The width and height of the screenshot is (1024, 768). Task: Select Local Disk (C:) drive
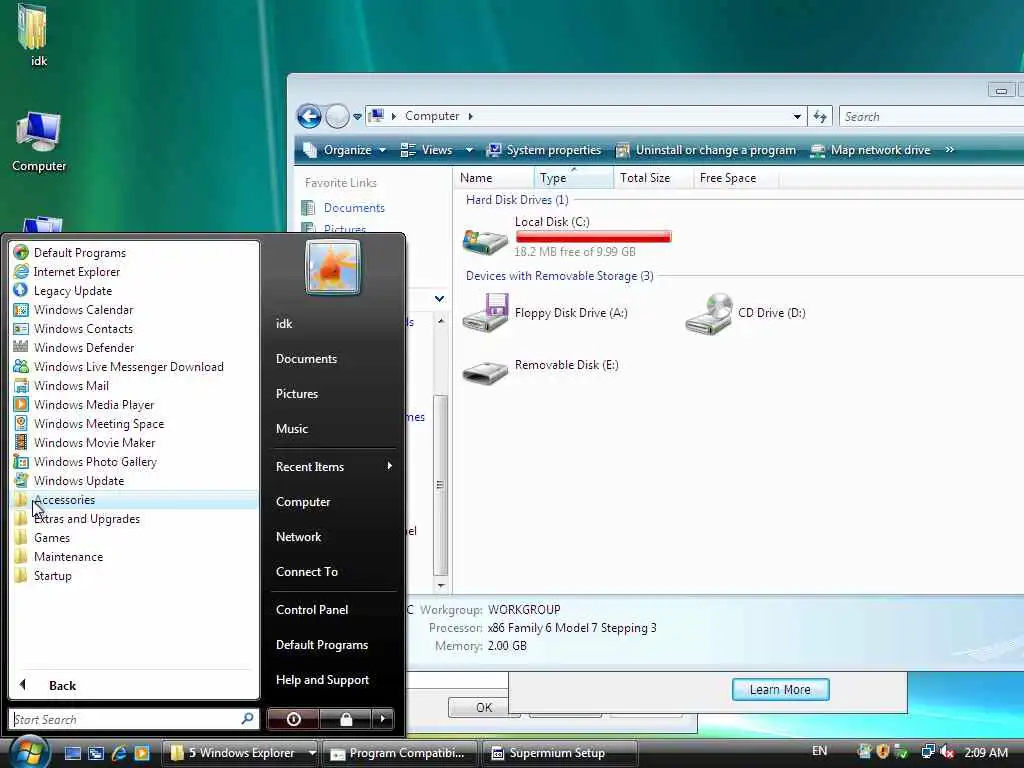point(568,236)
